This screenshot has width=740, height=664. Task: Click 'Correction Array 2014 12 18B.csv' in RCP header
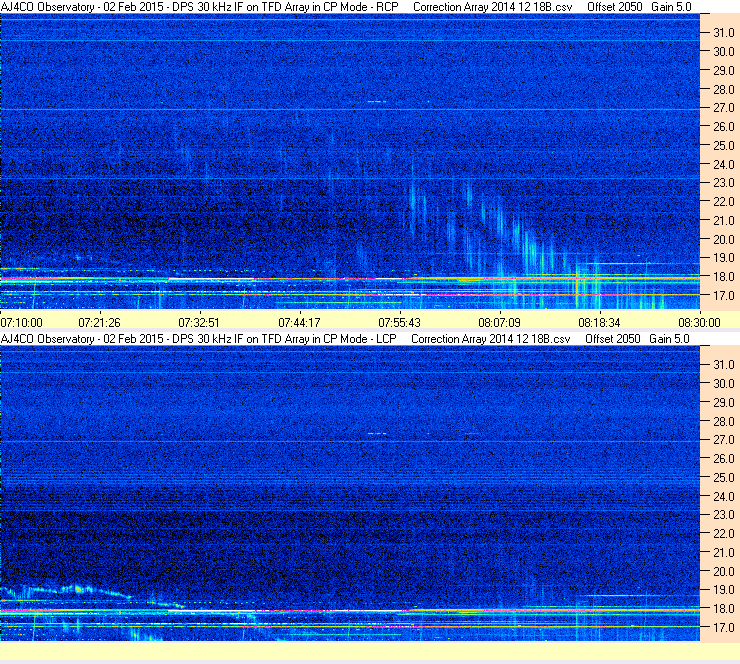click(492, 7)
